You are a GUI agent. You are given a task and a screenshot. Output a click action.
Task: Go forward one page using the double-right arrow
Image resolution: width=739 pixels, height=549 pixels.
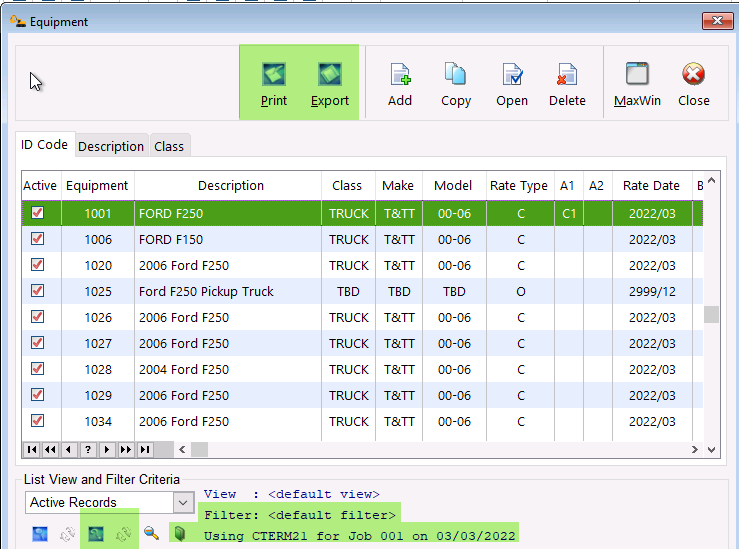pyautogui.click(x=126, y=450)
